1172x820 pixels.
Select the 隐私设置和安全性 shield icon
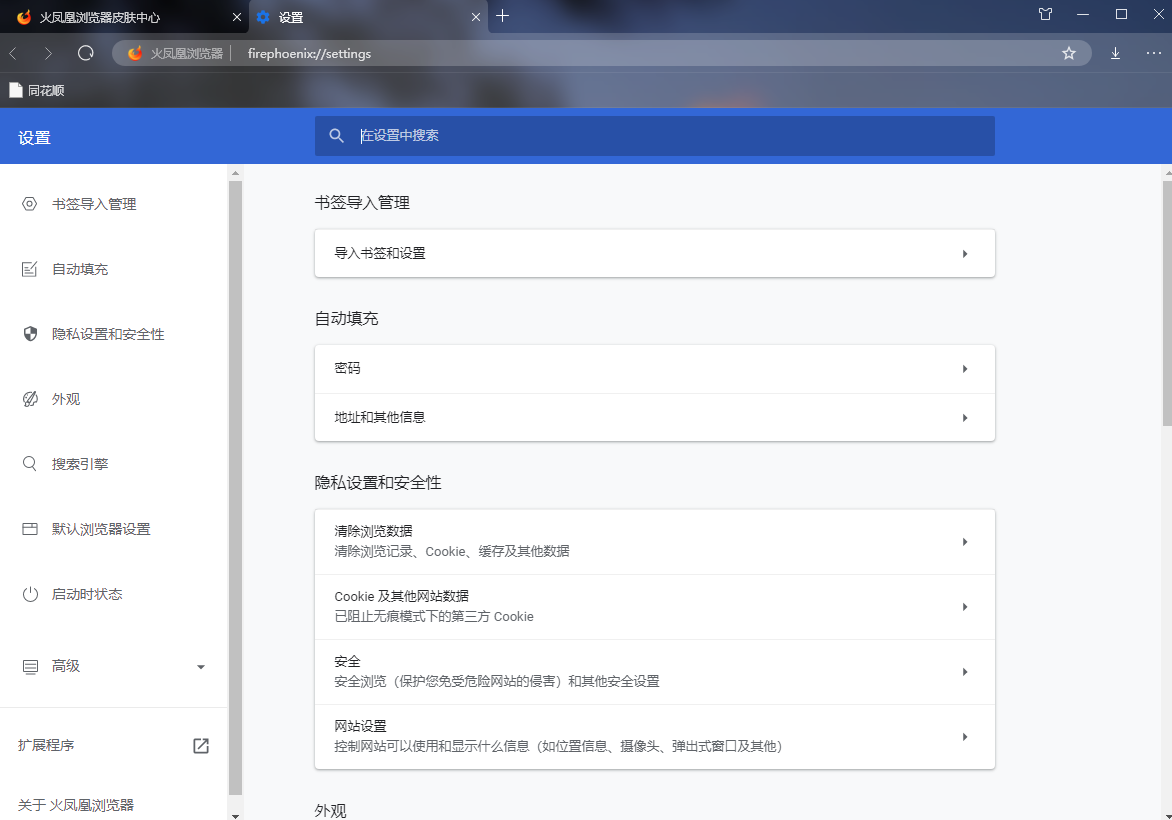(30, 333)
